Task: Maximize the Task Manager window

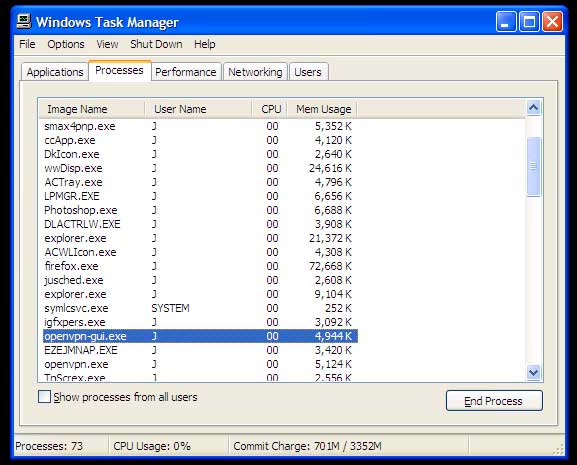Action: point(529,21)
